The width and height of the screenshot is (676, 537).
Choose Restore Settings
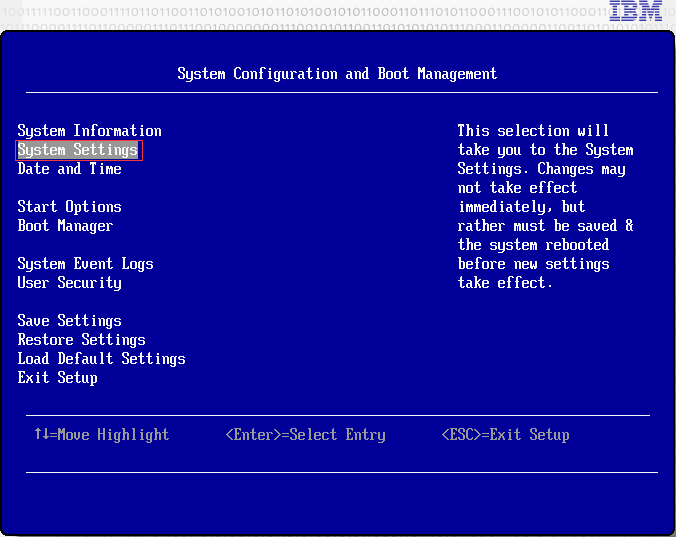coord(81,340)
